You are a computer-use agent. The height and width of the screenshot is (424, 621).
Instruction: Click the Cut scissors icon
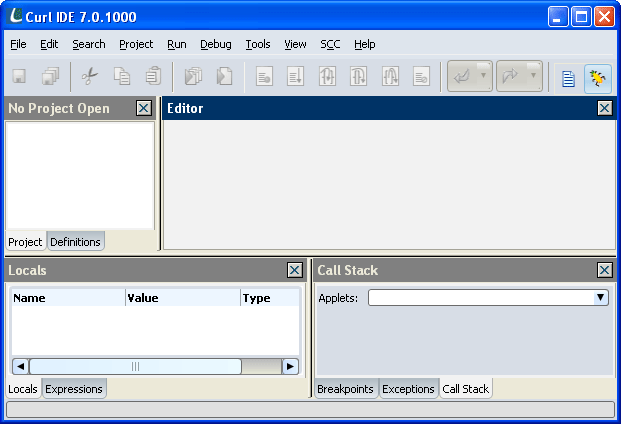(x=89, y=77)
